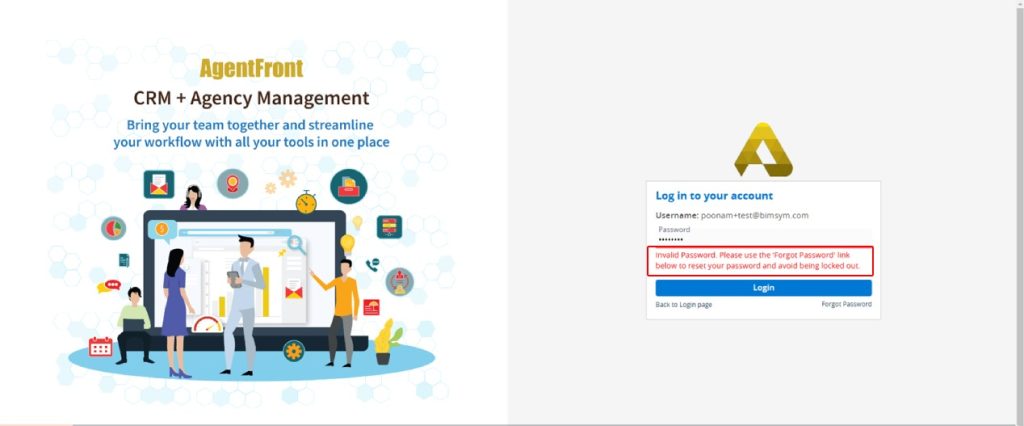Click the AgentFront title text
This screenshot has height=426, width=1024.
pos(251,68)
